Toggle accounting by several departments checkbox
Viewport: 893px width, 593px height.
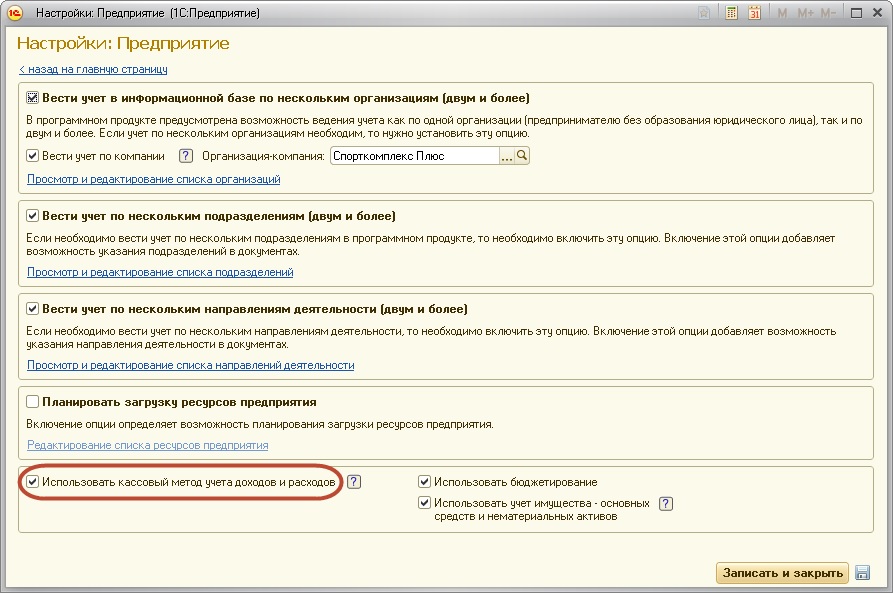pyautogui.click(x=32, y=216)
